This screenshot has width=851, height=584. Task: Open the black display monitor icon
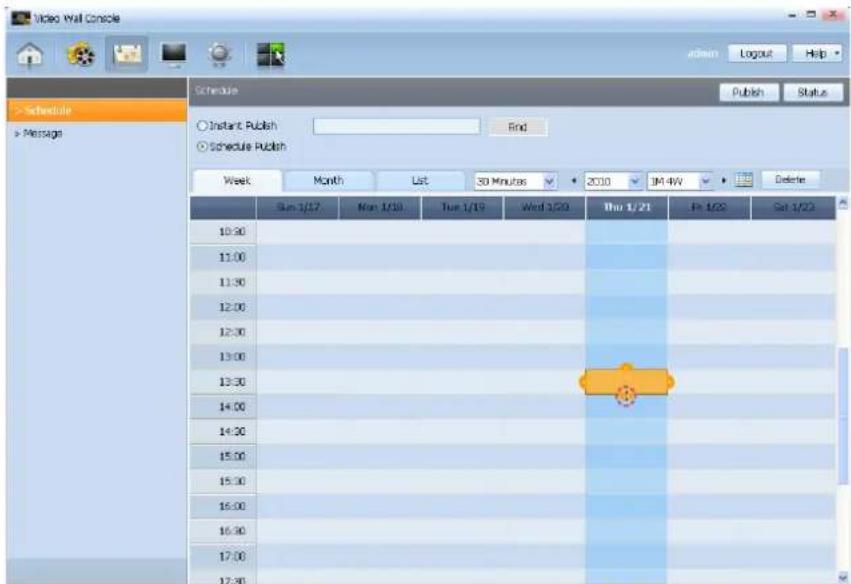(174, 54)
